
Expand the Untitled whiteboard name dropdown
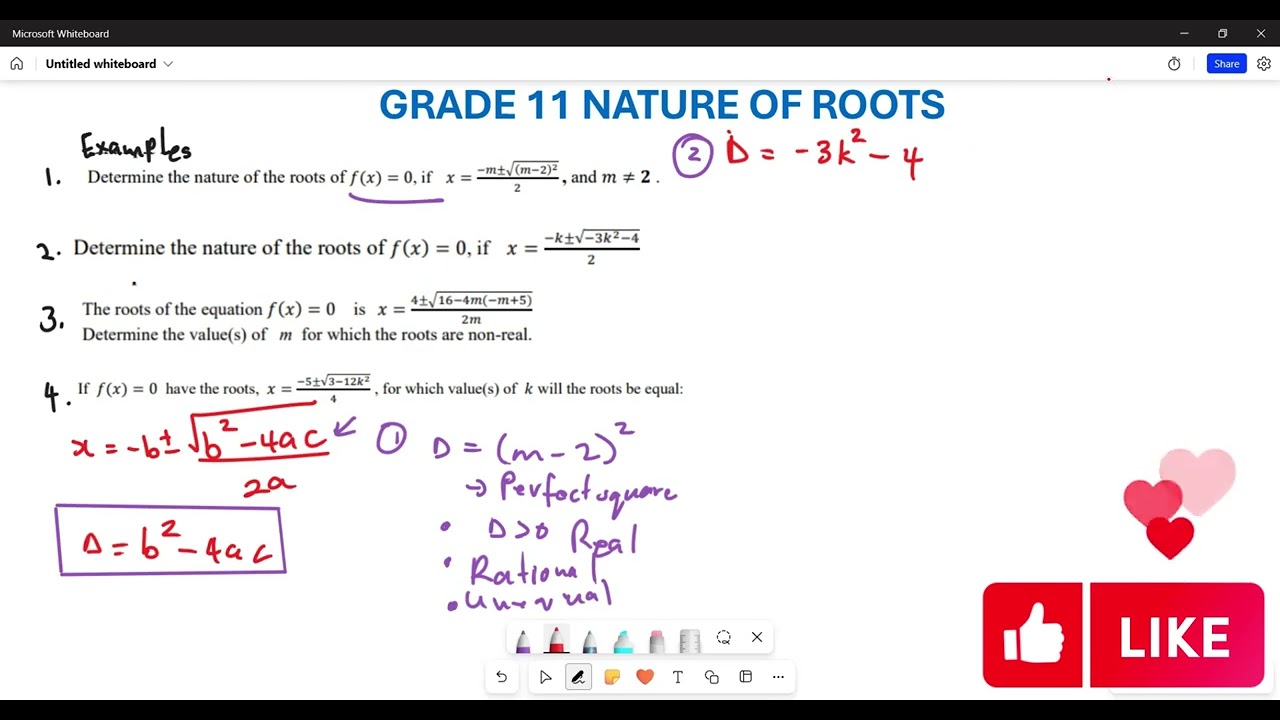[x=168, y=64]
